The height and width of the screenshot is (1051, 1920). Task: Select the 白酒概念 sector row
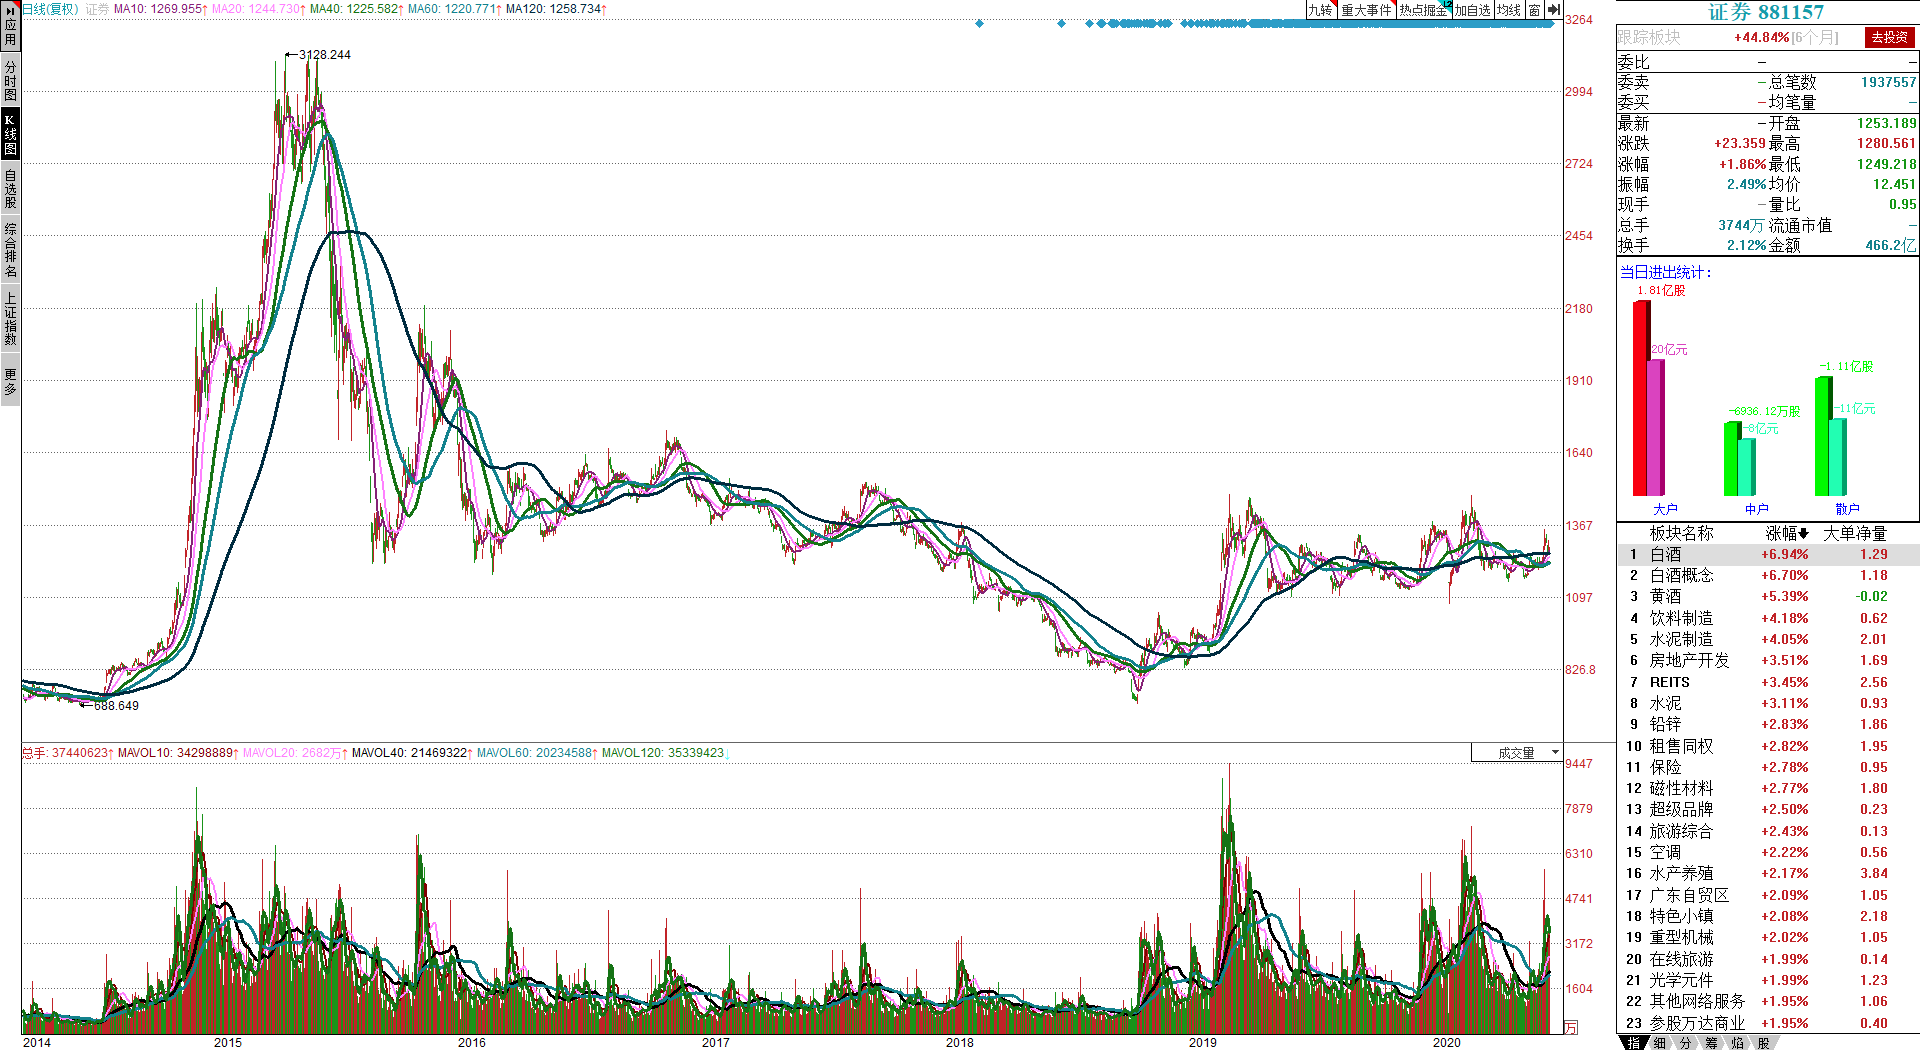click(1768, 575)
